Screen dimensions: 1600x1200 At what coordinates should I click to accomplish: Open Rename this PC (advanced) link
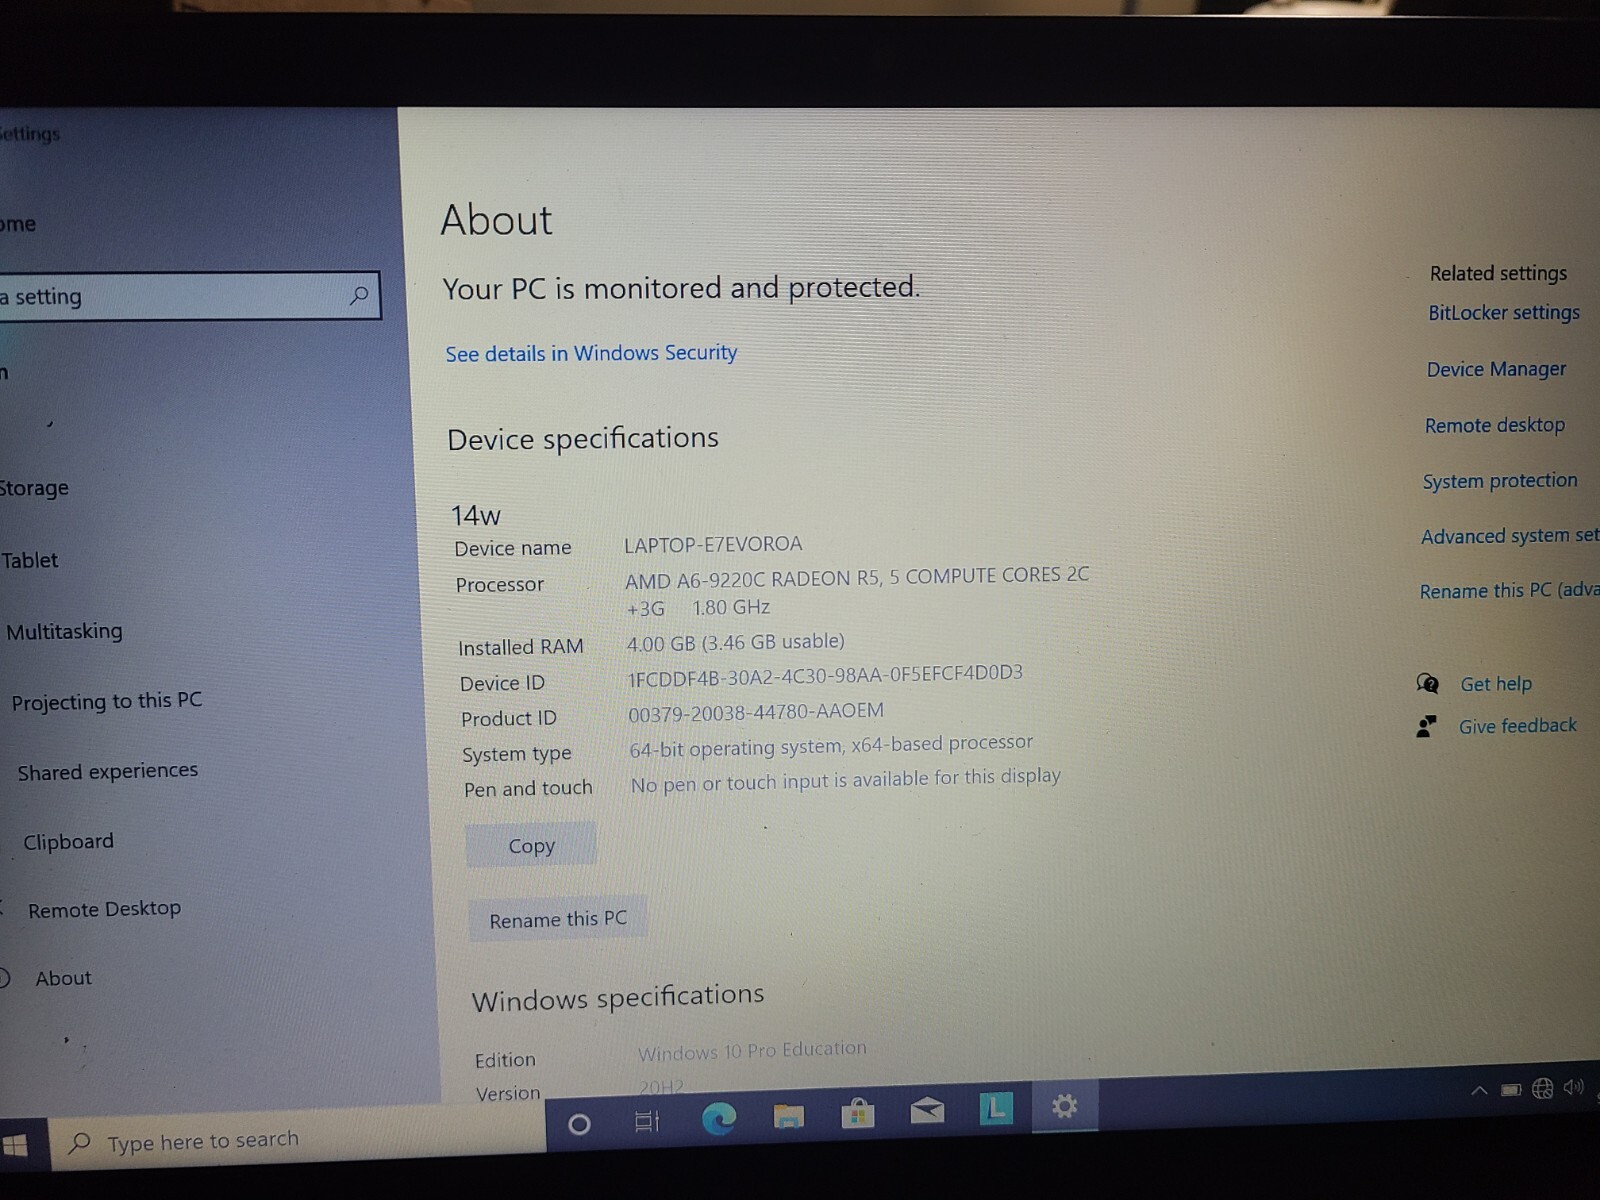coord(1509,591)
